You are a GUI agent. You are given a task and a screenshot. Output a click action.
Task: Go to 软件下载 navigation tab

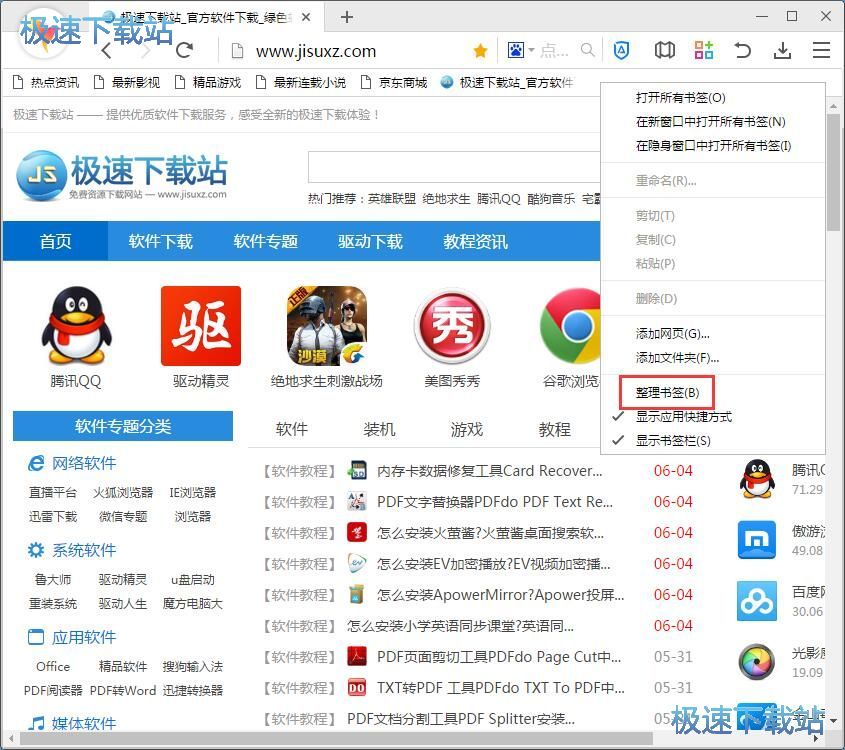(x=160, y=241)
